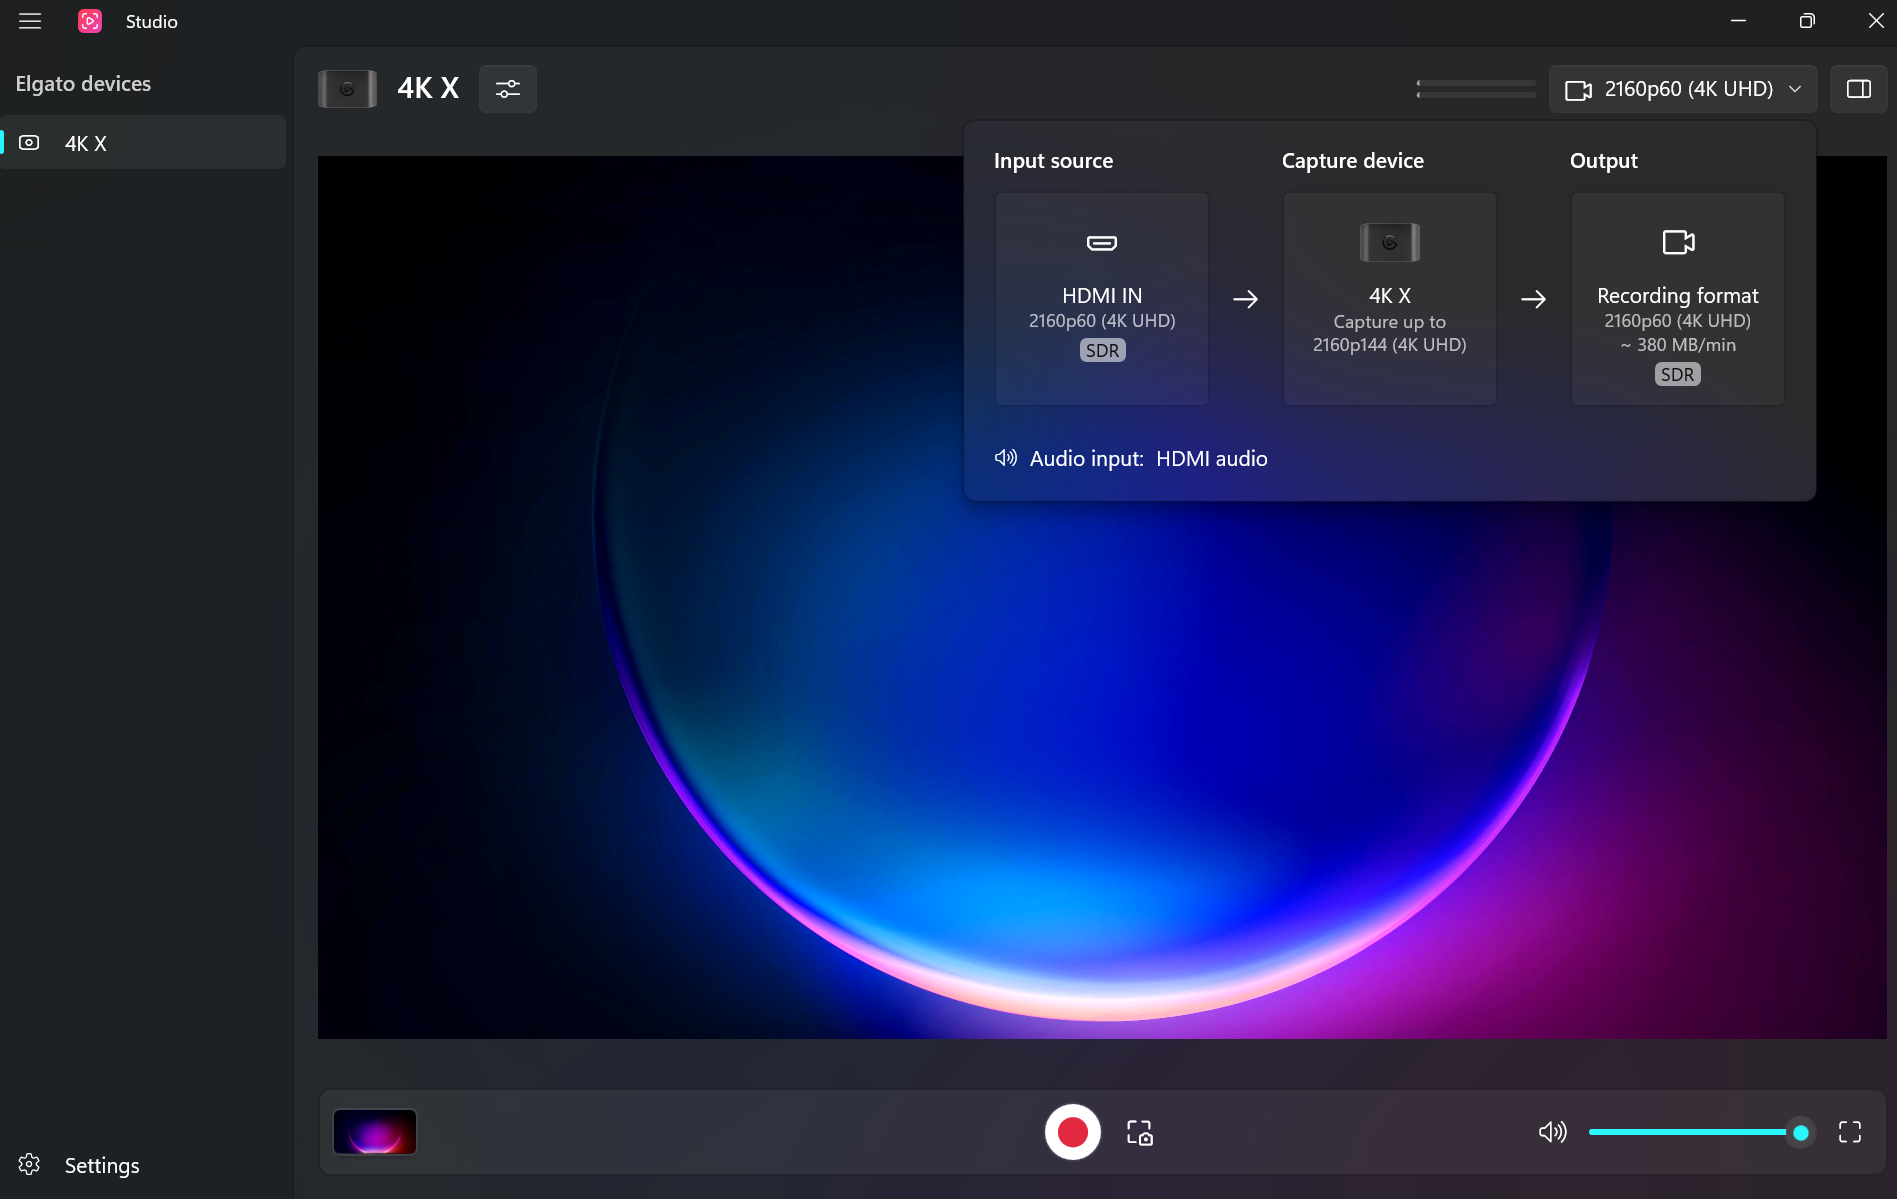Open the recent capture thumbnail
This screenshot has height=1199, width=1897.
[x=375, y=1132]
